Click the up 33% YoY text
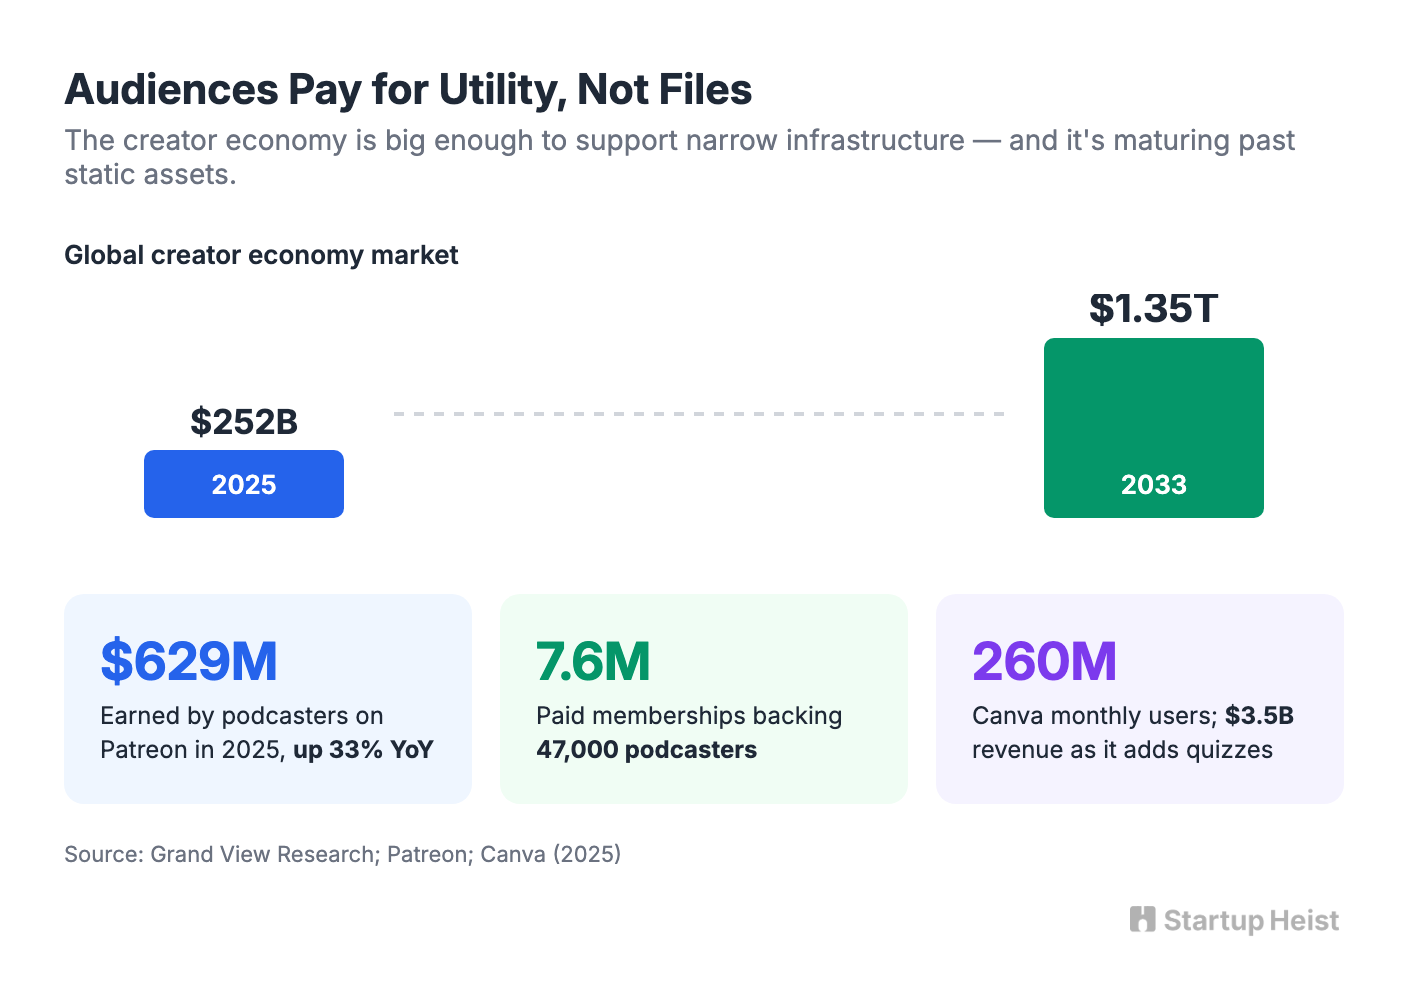The width and height of the screenshot is (1408, 1004). (363, 750)
